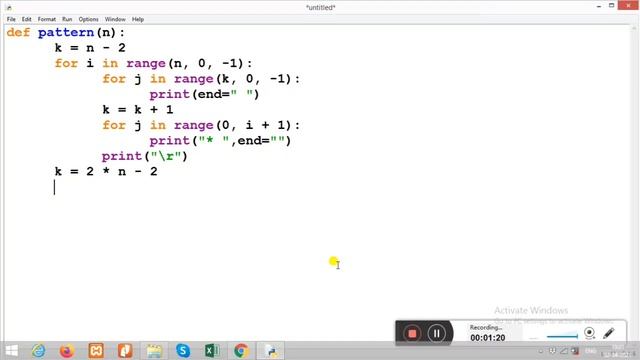640x360 pixels.
Task: Open the Window menu
Action: [x=115, y=19]
